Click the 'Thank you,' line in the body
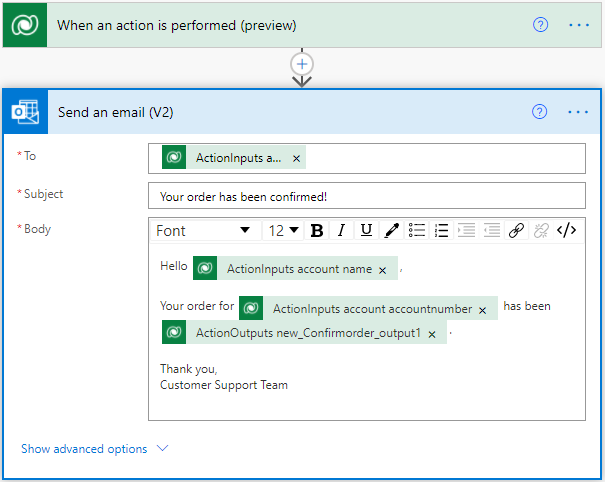This screenshot has width=605, height=482. pyautogui.click(x=189, y=369)
